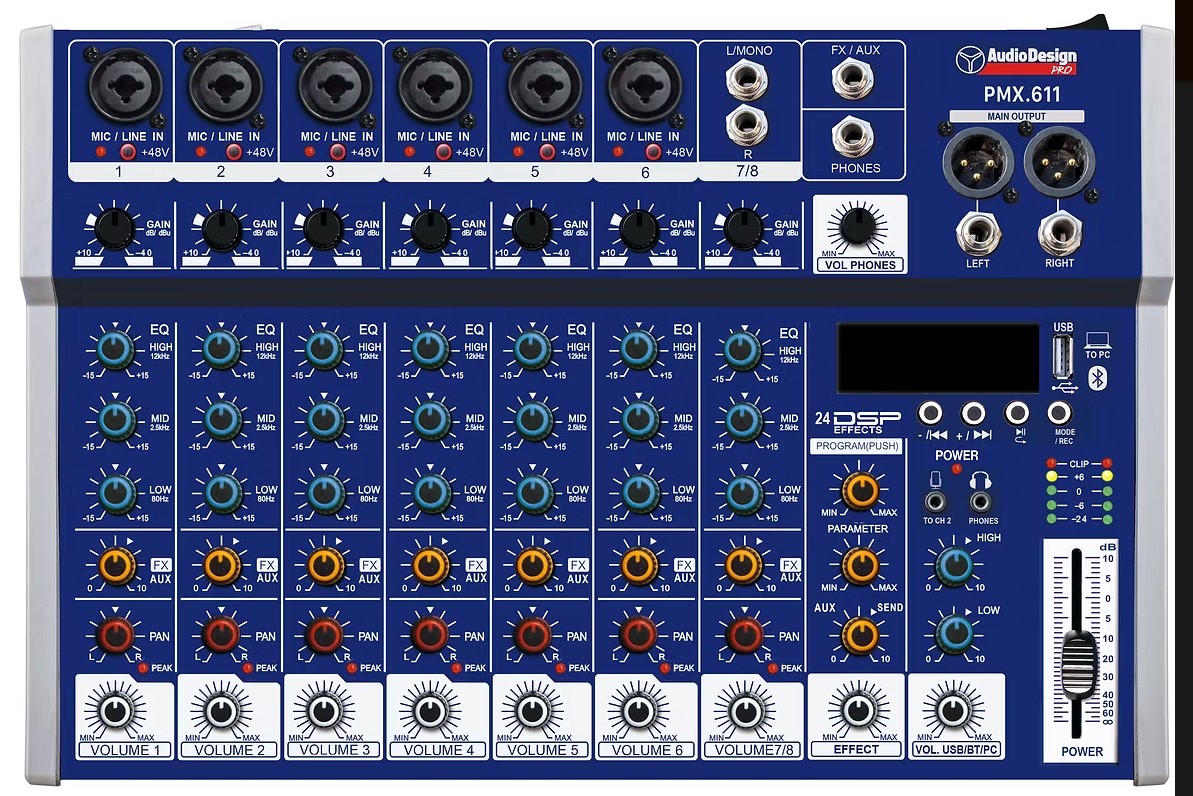Screen dimensions: 1193x796
Task: Click the USB port slot
Action: click(x=1062, y=357)
